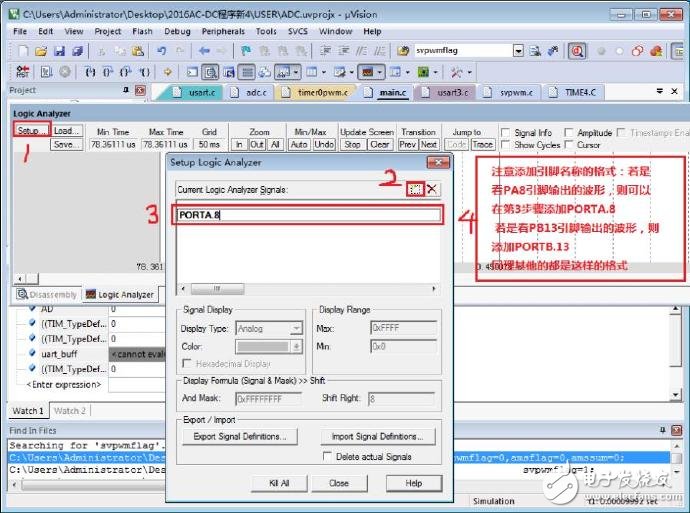Open the Flash menu

(x=142, y=32)
